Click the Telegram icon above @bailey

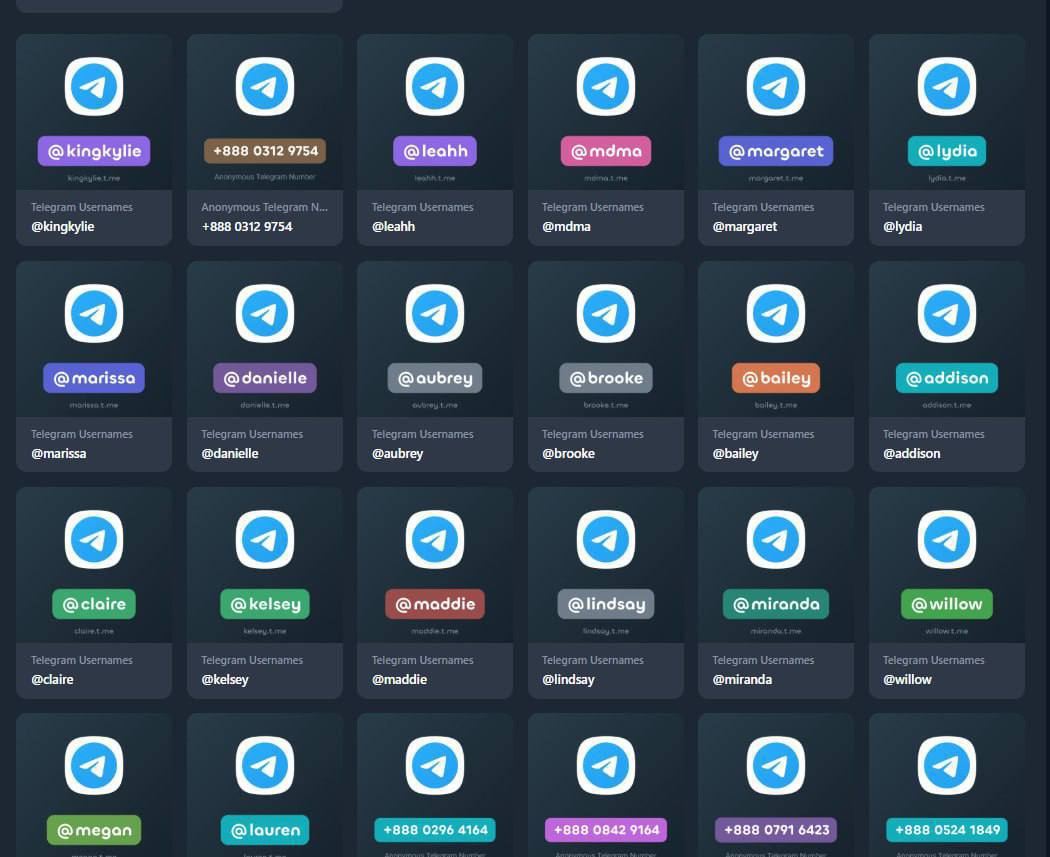[x=775, y=313]
